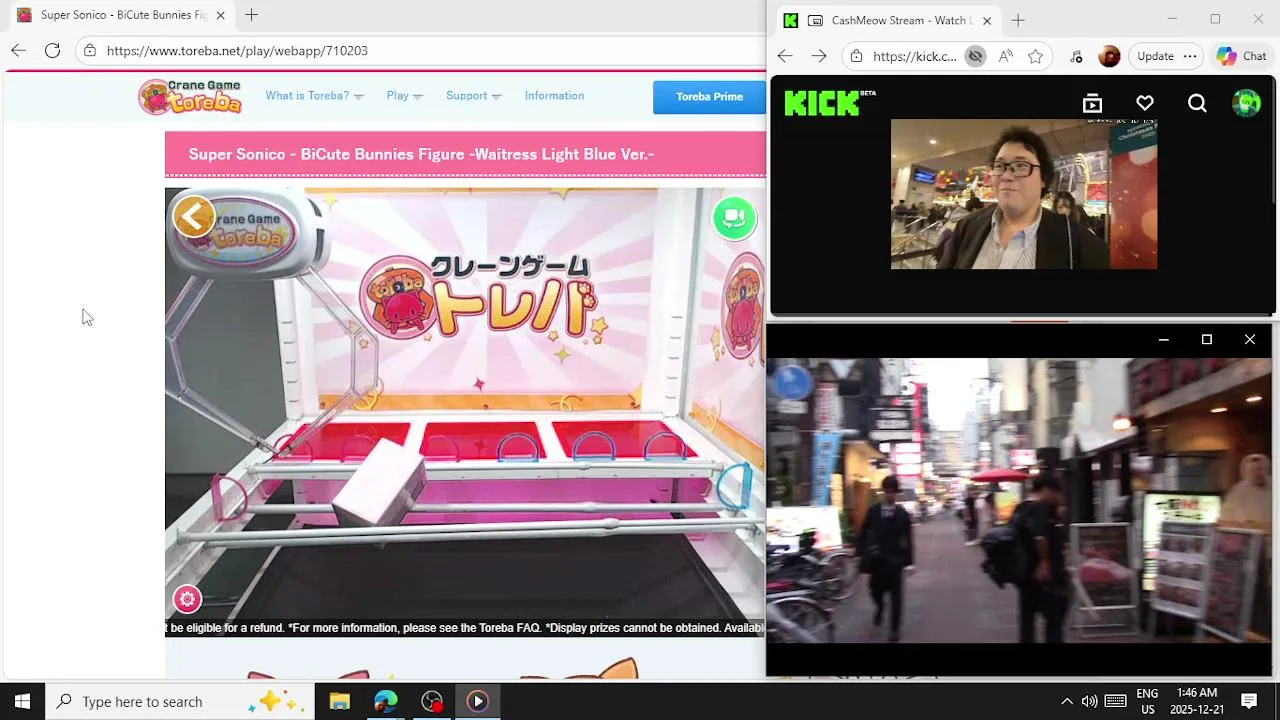Image resolution: width=1280 pixels, height=720 pixels.
Task: Open Kick browse streams icon
Action: (1092, 103)
